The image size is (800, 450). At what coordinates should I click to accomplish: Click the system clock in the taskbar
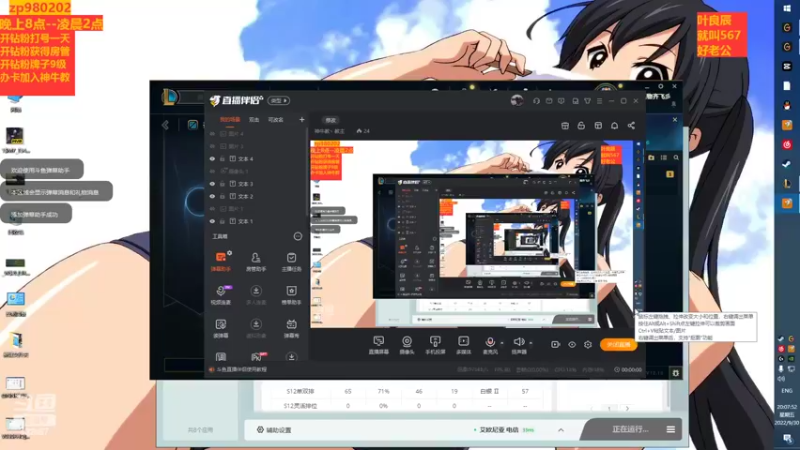(787, 415)
